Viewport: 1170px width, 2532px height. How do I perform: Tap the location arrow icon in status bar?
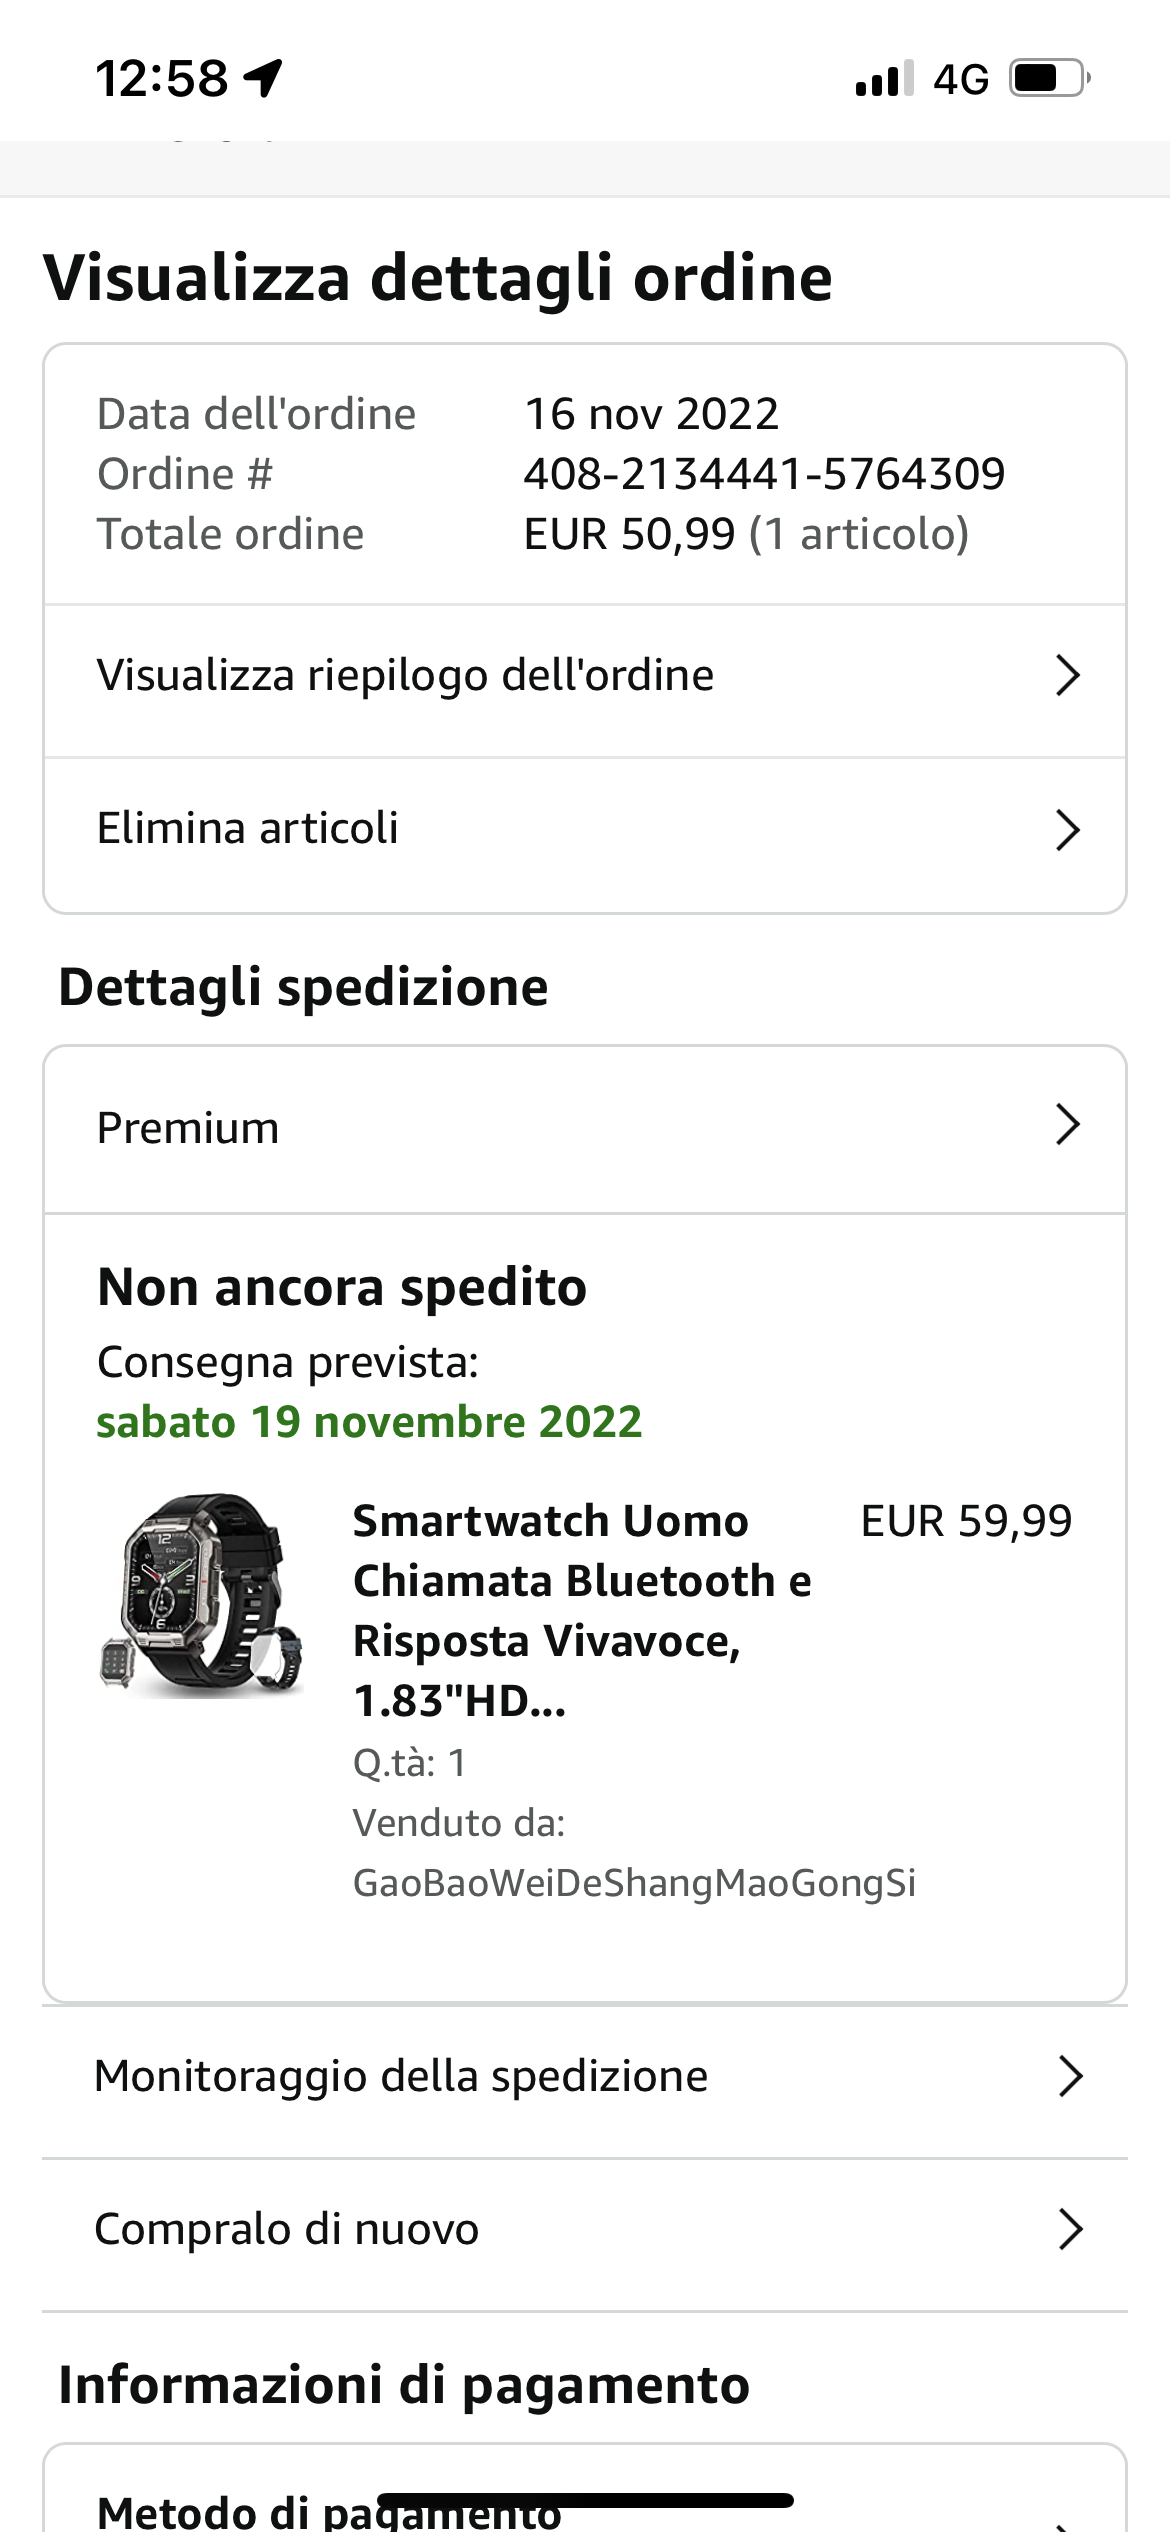coord(264,78)
